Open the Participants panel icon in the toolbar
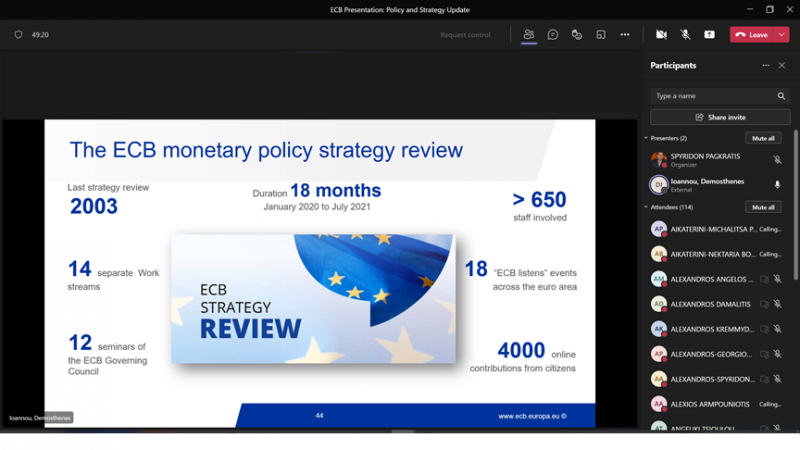The height and width of the screenshot is (450, 800). point(529,35)
